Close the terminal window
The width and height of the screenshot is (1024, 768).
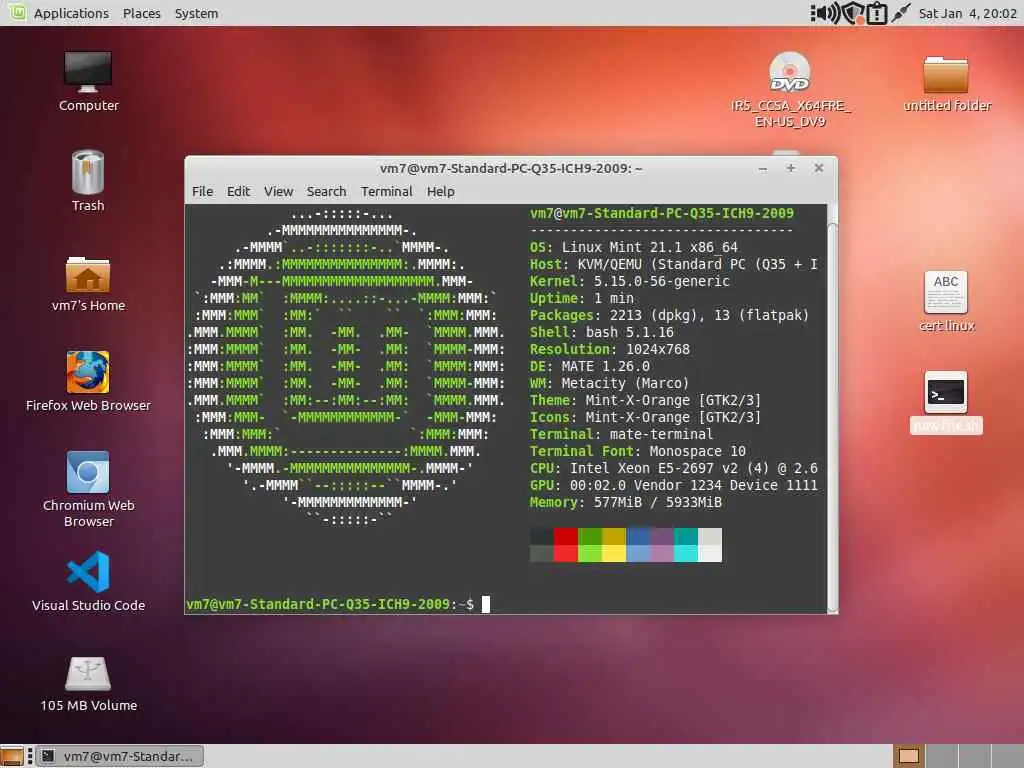[x=819, y=168]
